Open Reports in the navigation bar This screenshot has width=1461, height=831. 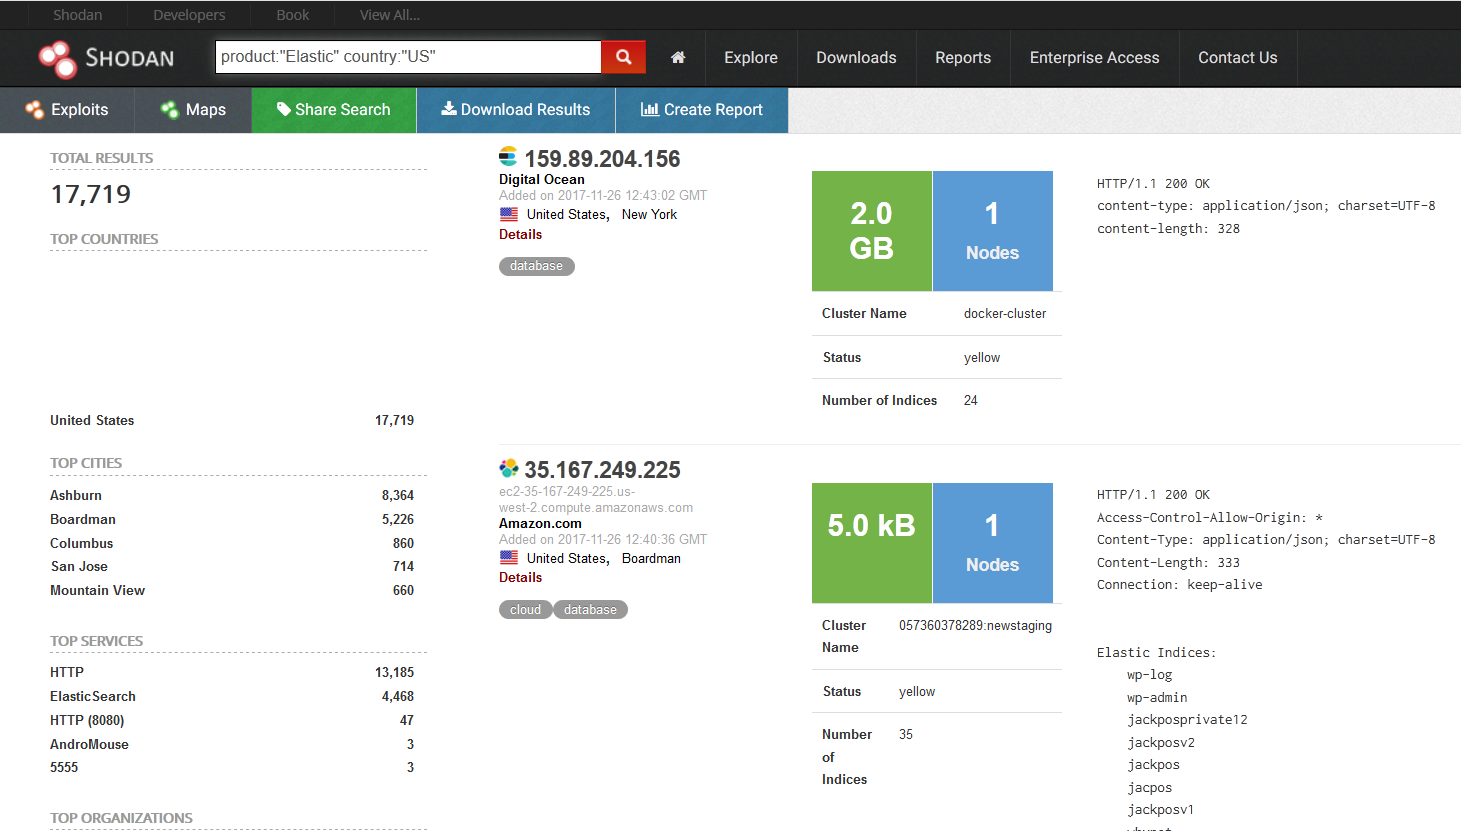(x=963, y=58)
